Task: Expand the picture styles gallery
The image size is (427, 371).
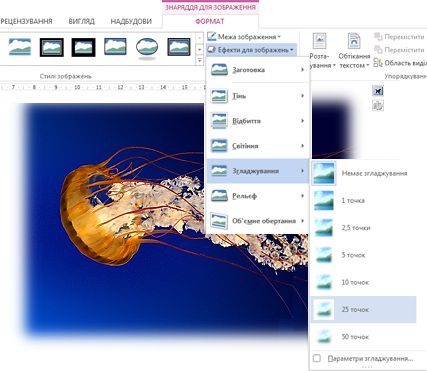Action: tap(199, 60)
